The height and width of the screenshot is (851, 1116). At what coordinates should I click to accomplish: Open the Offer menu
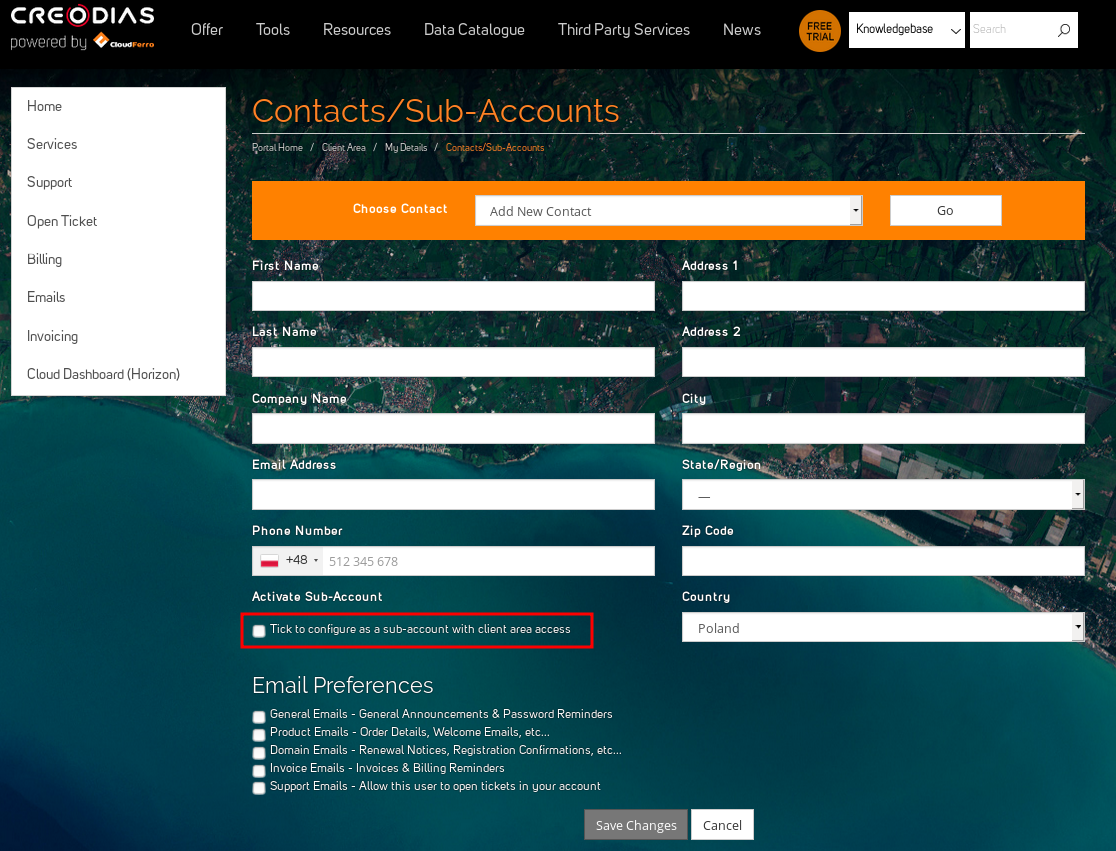(x=206, y=30)
